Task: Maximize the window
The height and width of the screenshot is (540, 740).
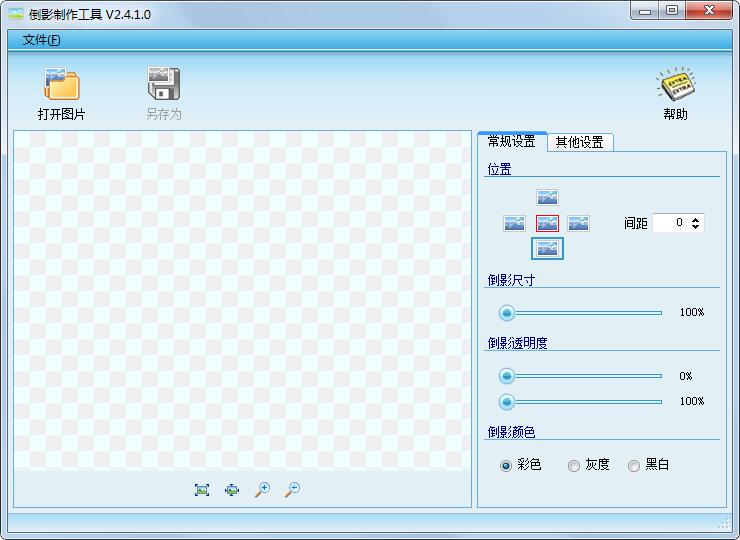Action: pyautogui.click(x=672, y=11)
